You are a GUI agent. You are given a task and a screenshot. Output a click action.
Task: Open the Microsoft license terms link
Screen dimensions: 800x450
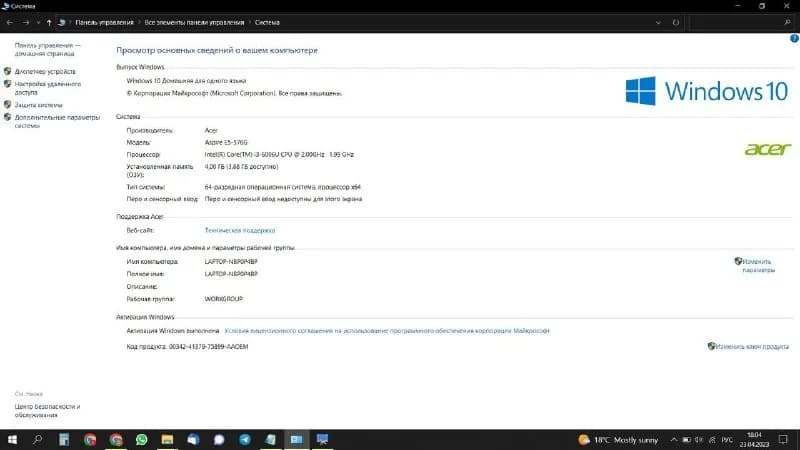(x=387, y=331)
